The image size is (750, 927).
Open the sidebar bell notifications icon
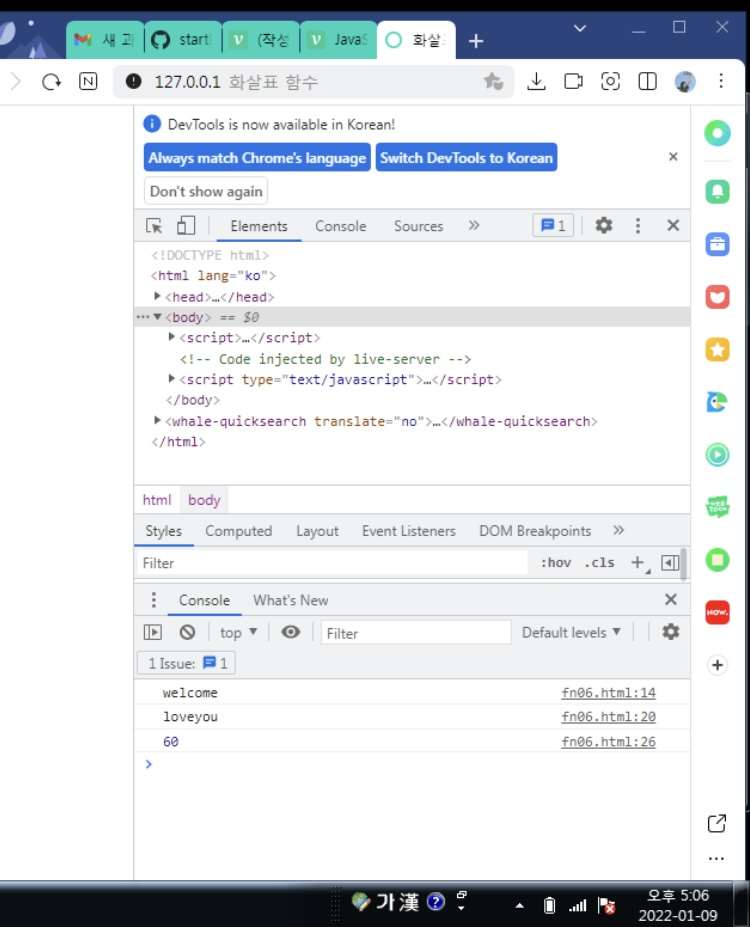[717, 192]
